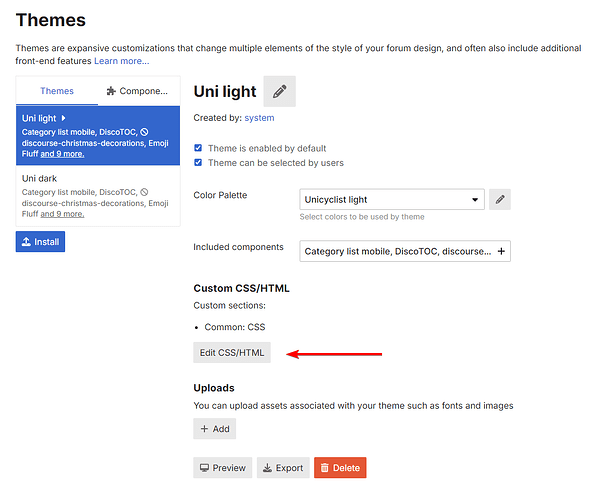
Task: Add a component with the plus icon
Action: point(501,251)
